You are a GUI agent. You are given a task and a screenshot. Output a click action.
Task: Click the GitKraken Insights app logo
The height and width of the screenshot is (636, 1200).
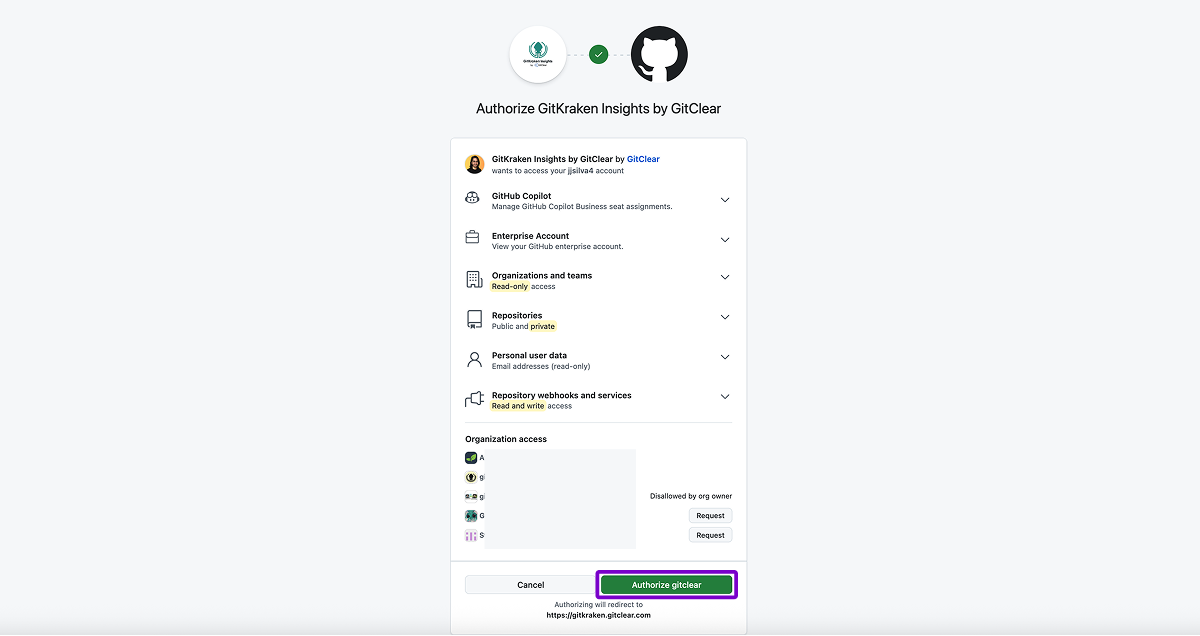tap(538, 54)
